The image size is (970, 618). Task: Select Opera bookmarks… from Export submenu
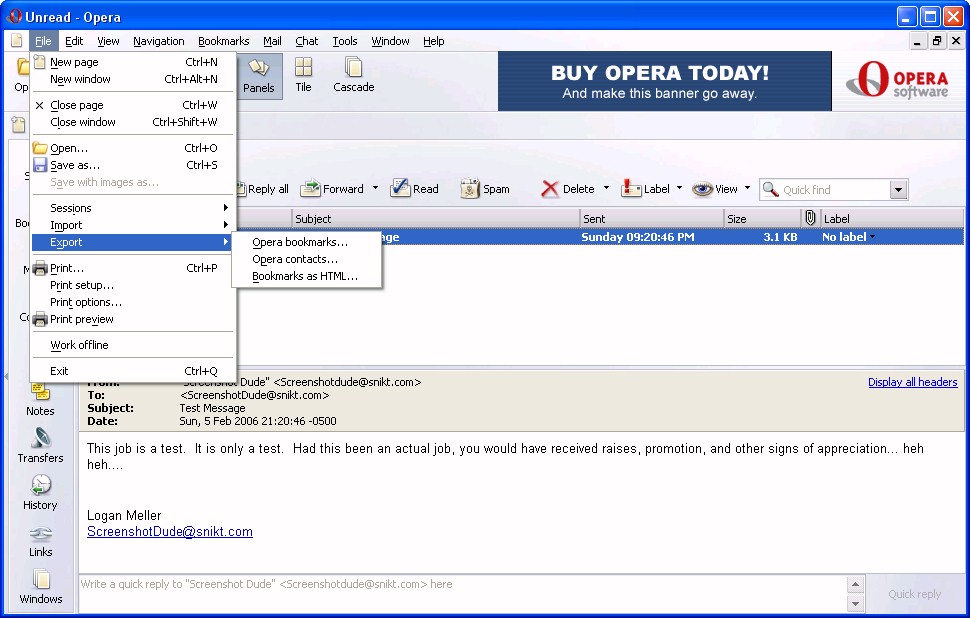[300, 242]
